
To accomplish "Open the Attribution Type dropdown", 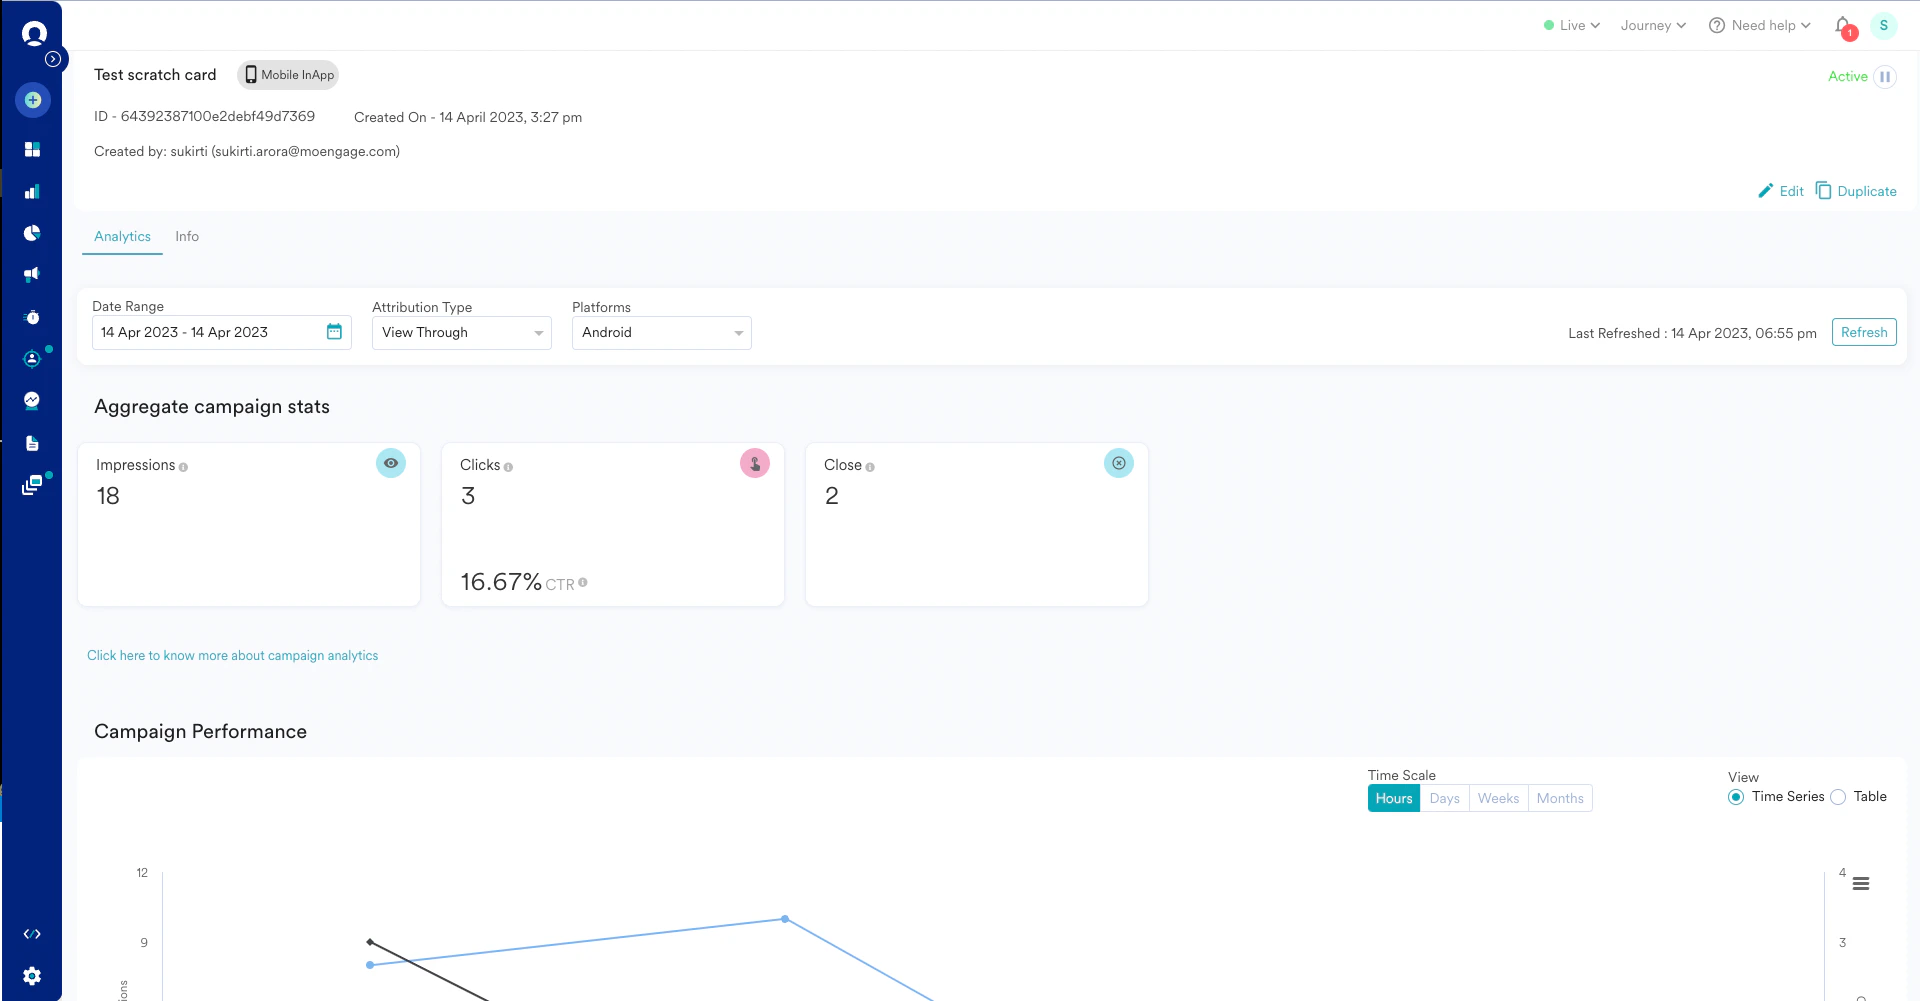I will click(x=461, y=332).
